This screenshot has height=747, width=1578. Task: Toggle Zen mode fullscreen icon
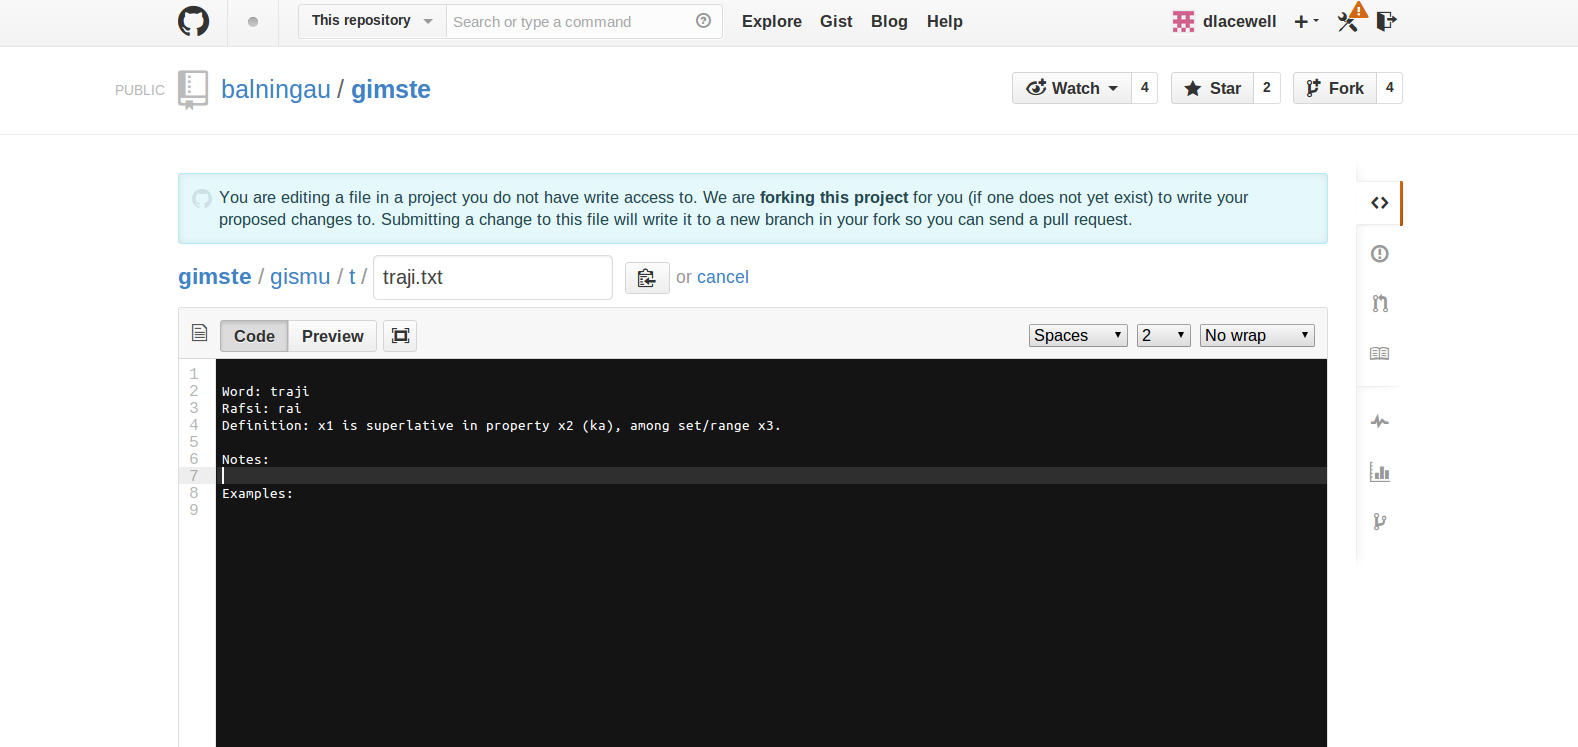(x=400, y=336)
